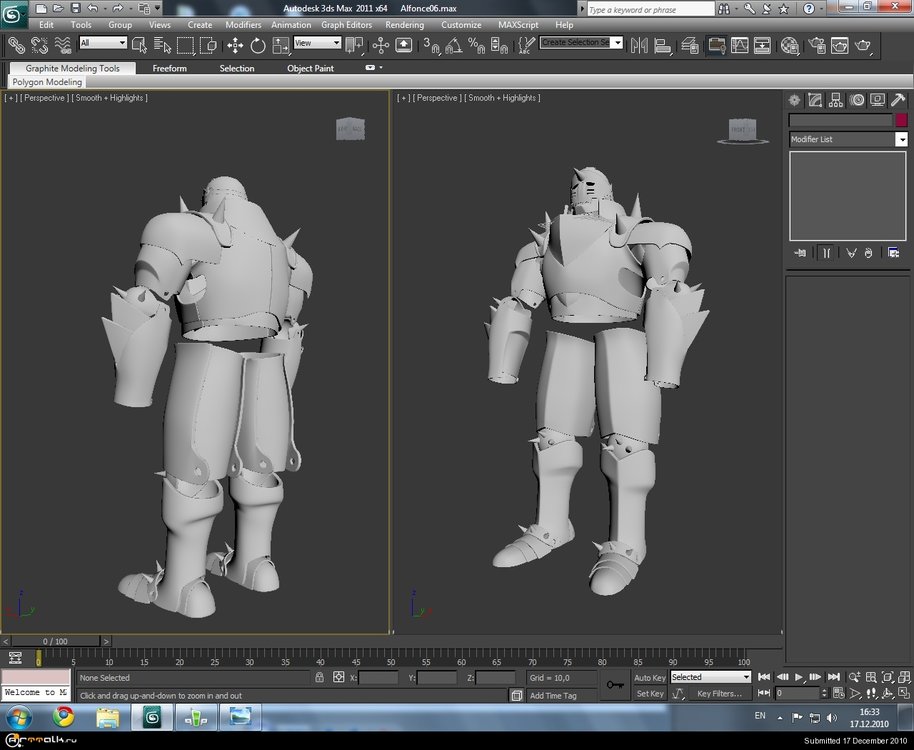Toggle the Selection Lock padlock
Viewport: 914px width, 750px height.
319,677
